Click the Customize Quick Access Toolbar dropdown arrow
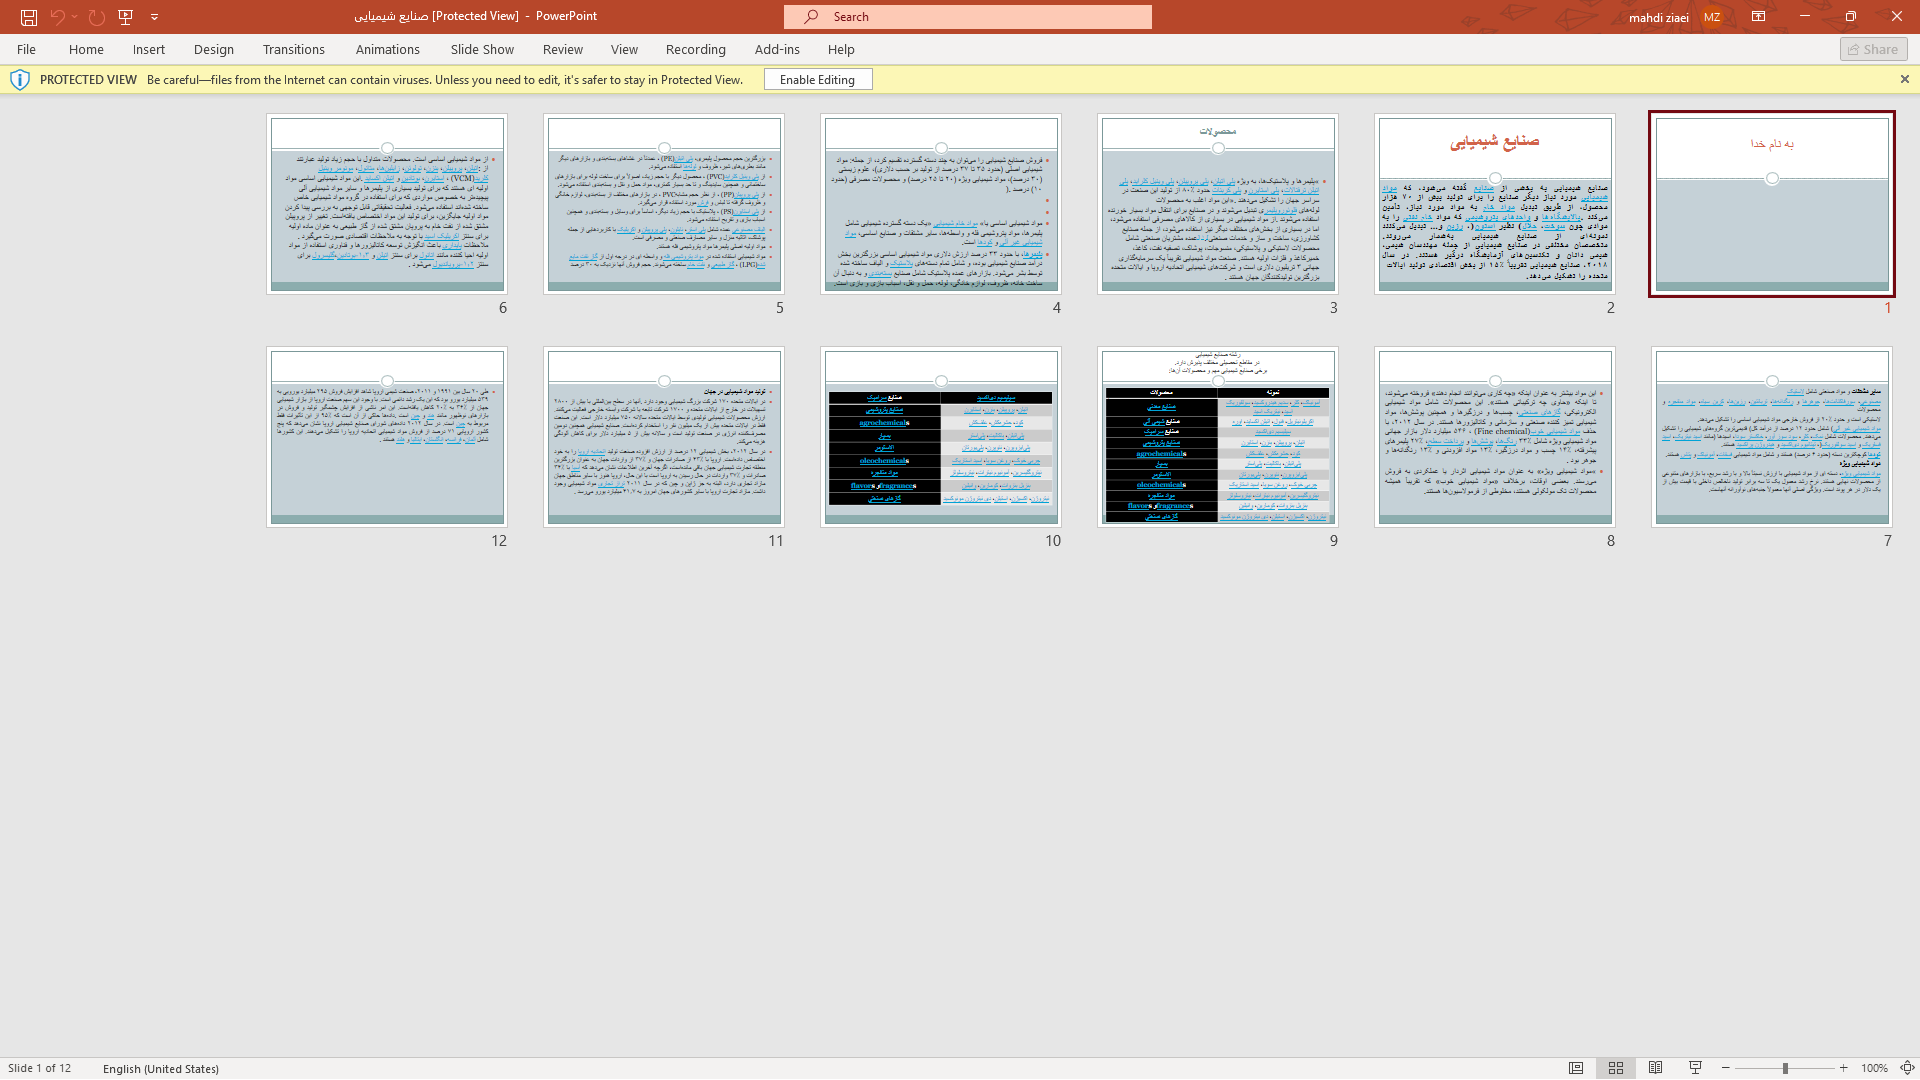Image resolution: width=1920 pixels, height=1080 pixels. pos(154,16)
